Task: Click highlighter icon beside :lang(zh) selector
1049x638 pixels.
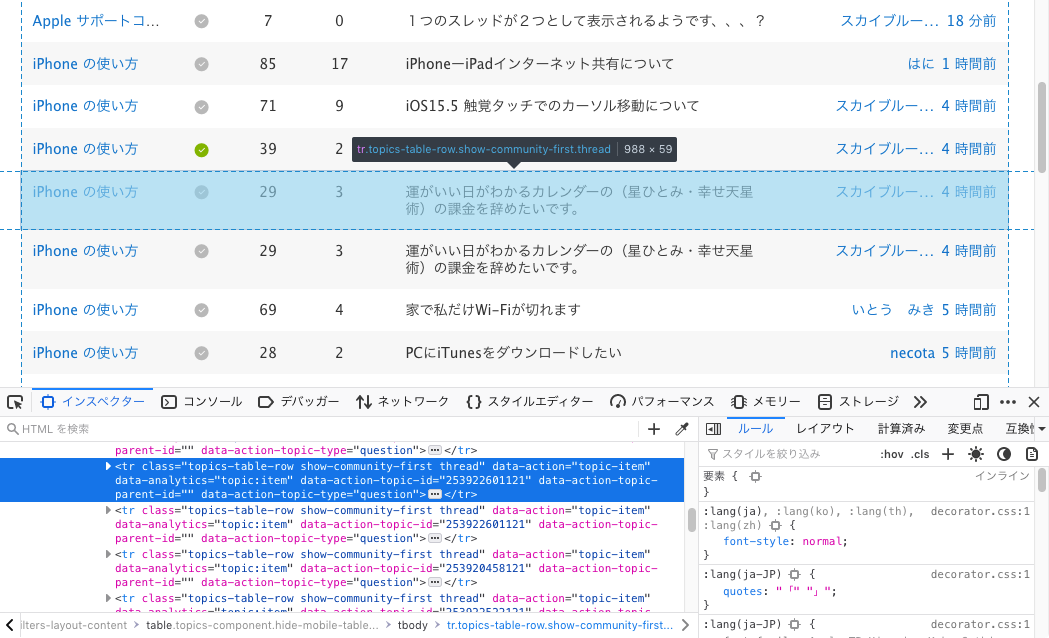Action: 775,526
